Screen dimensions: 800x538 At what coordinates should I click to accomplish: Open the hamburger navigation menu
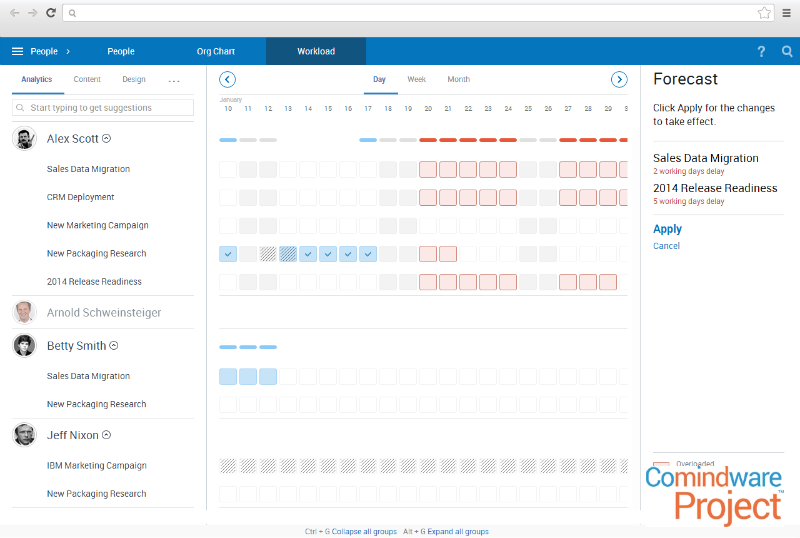(17, 51)
